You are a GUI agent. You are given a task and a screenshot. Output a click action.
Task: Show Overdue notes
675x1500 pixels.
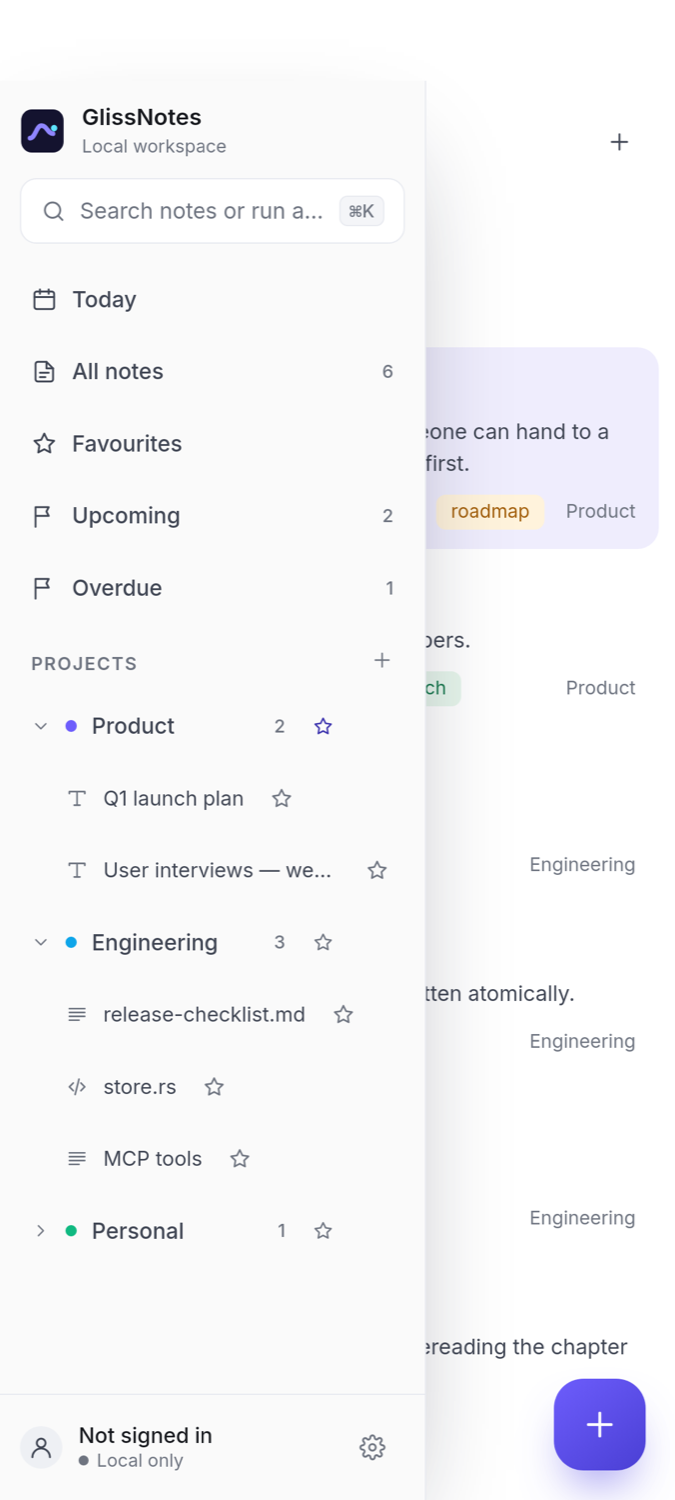click(x=212, y=588)
